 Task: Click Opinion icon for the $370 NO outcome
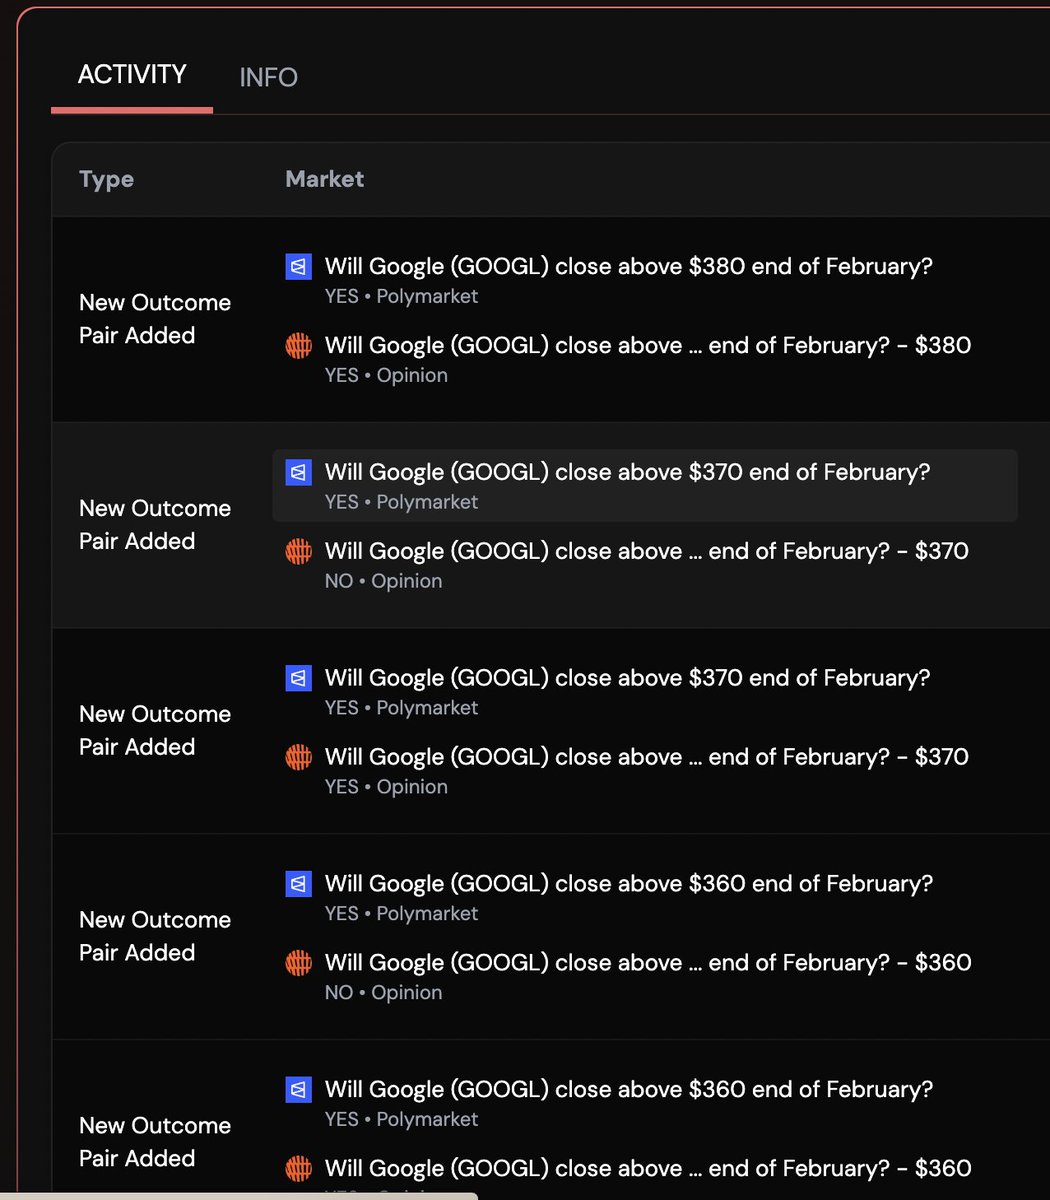pos(299,552)
